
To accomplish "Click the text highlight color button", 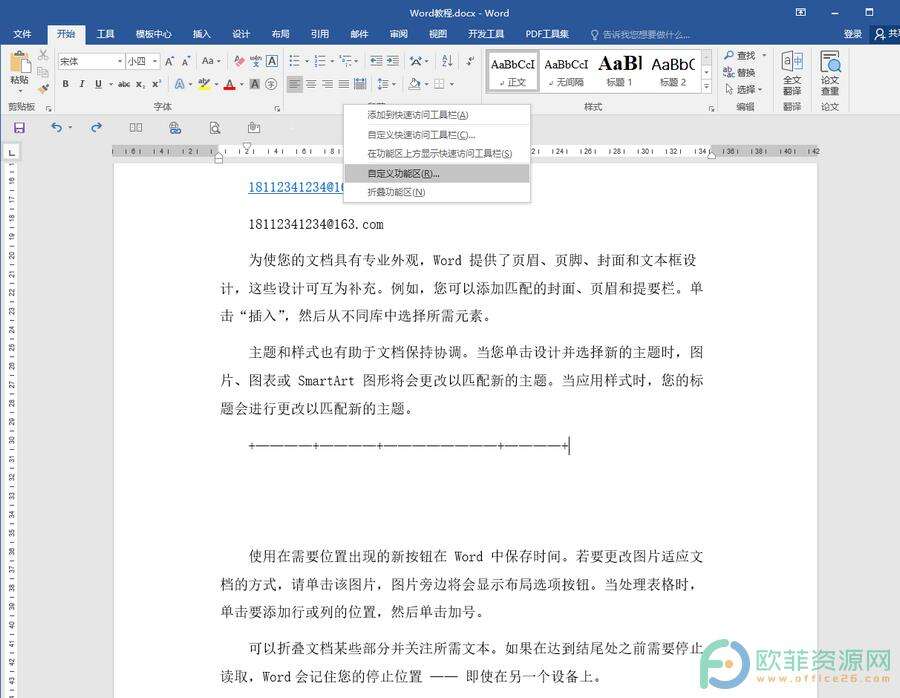I will 204,84.
